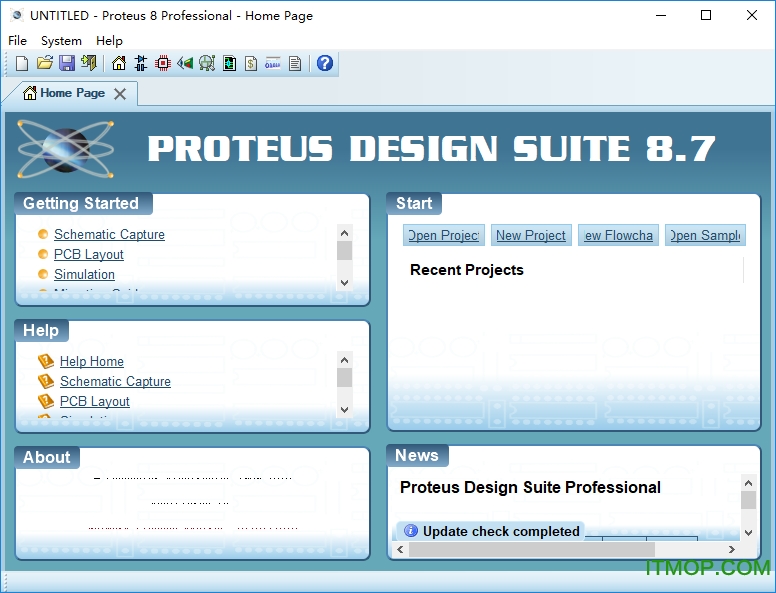
Task: Save project with floppy disk icon
Action: [x=67, y=63]
